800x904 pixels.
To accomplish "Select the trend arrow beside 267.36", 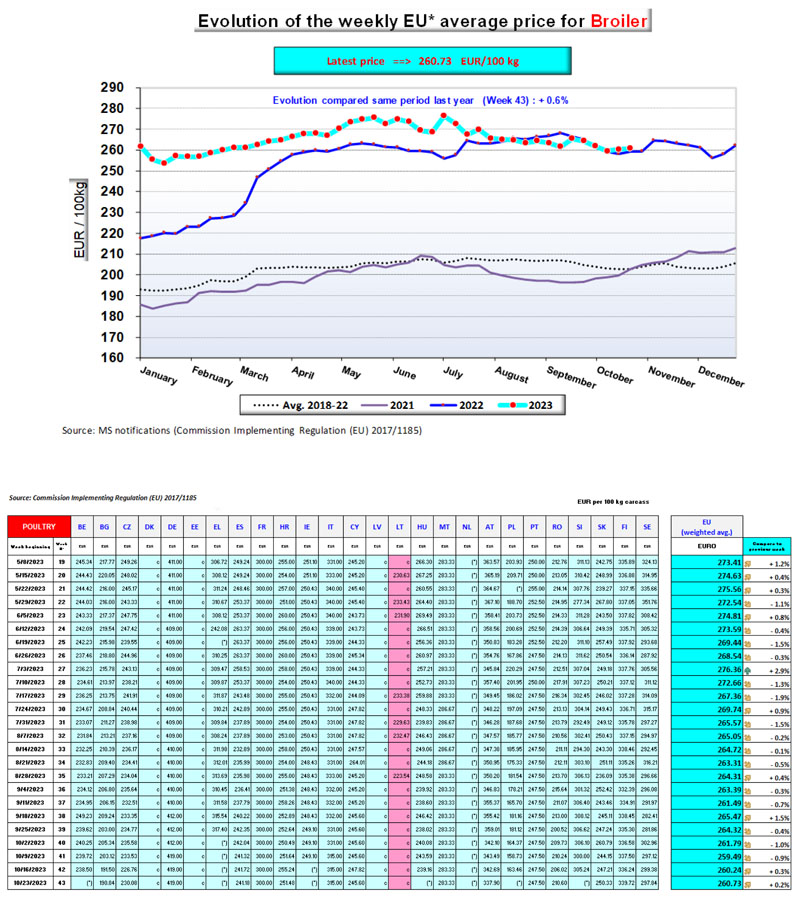I will click(x=748, y=697).
